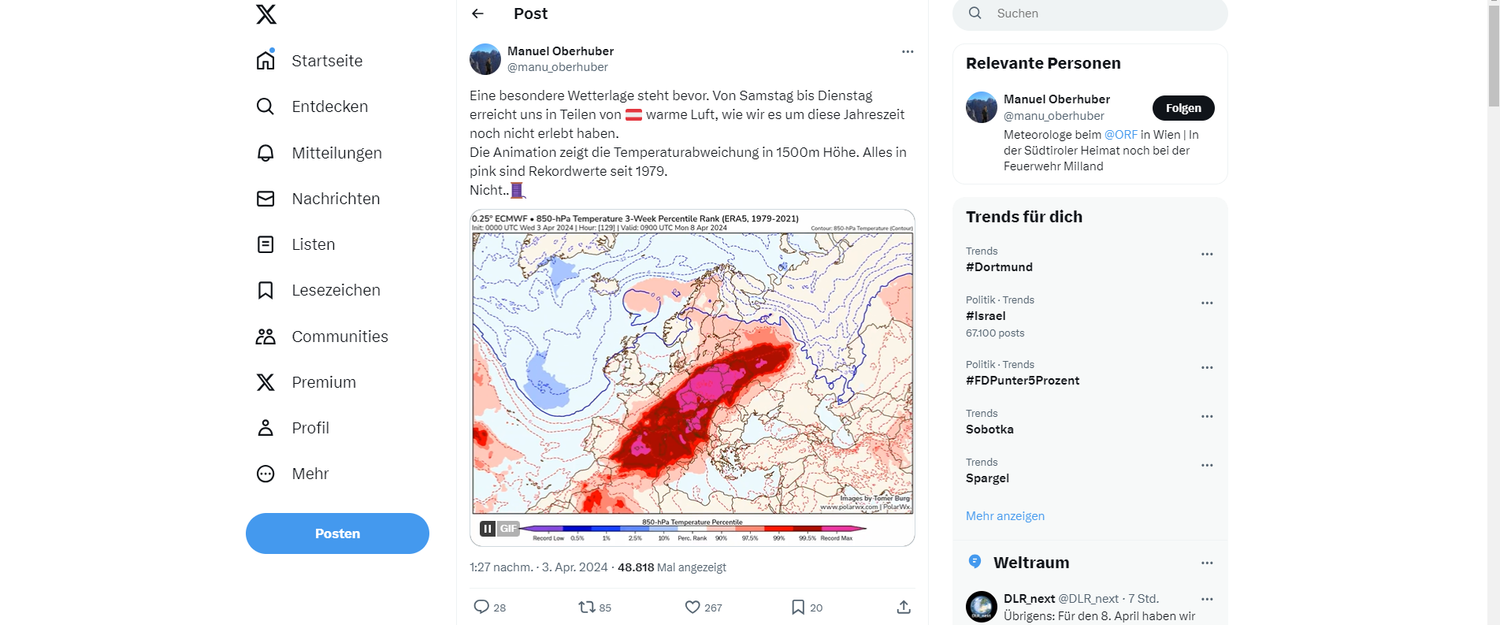Open Mehr anzeigen for additional trends

click(x=1005, y=515)
